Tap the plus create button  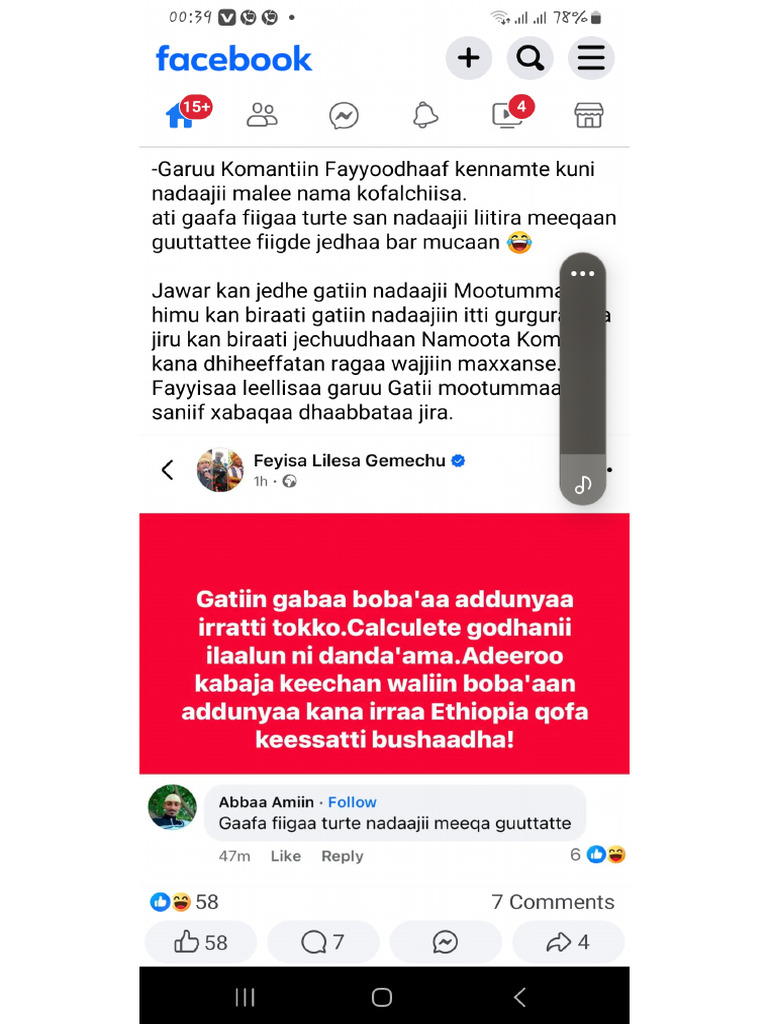(468, 58)
